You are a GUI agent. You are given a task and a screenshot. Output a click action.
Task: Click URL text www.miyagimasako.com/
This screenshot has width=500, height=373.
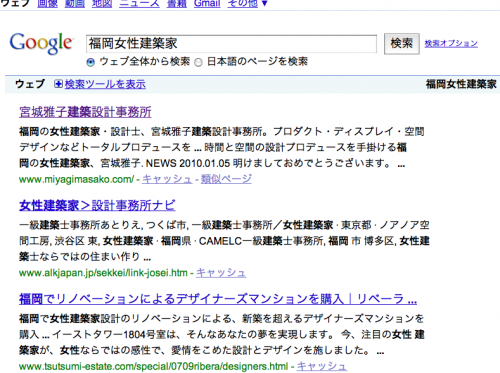(x=76, y=179)
